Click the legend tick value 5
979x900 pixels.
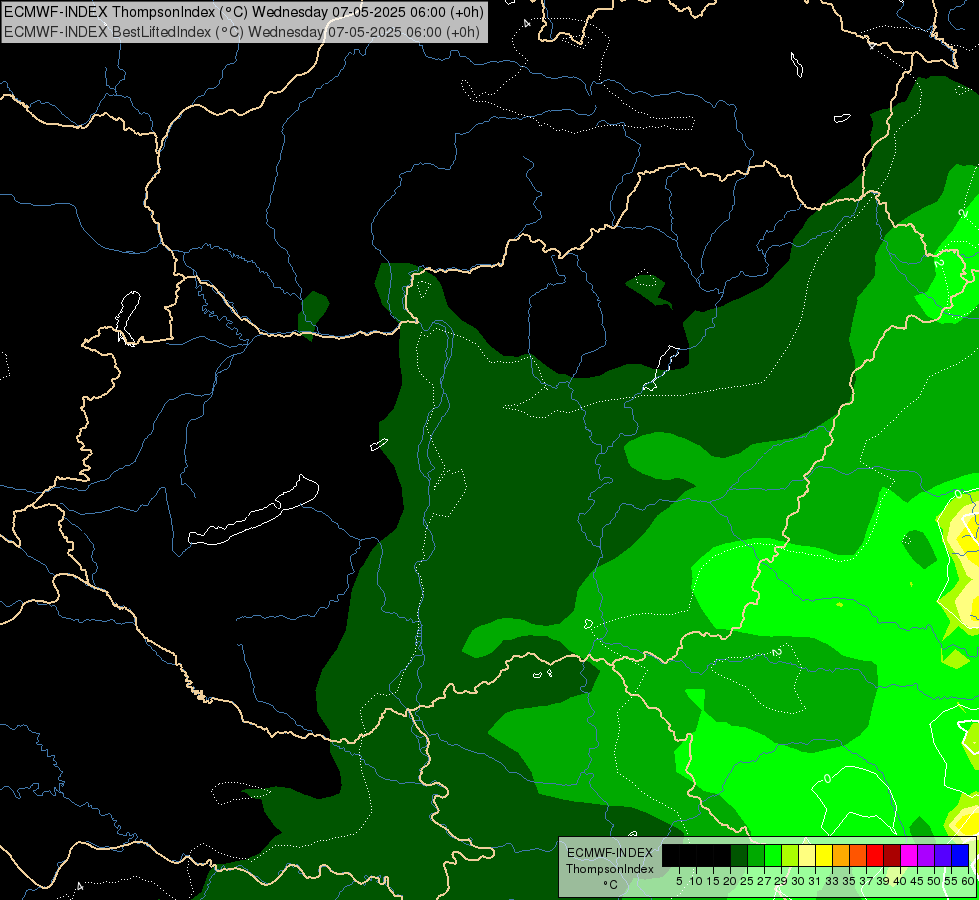(x=679, y=881)
